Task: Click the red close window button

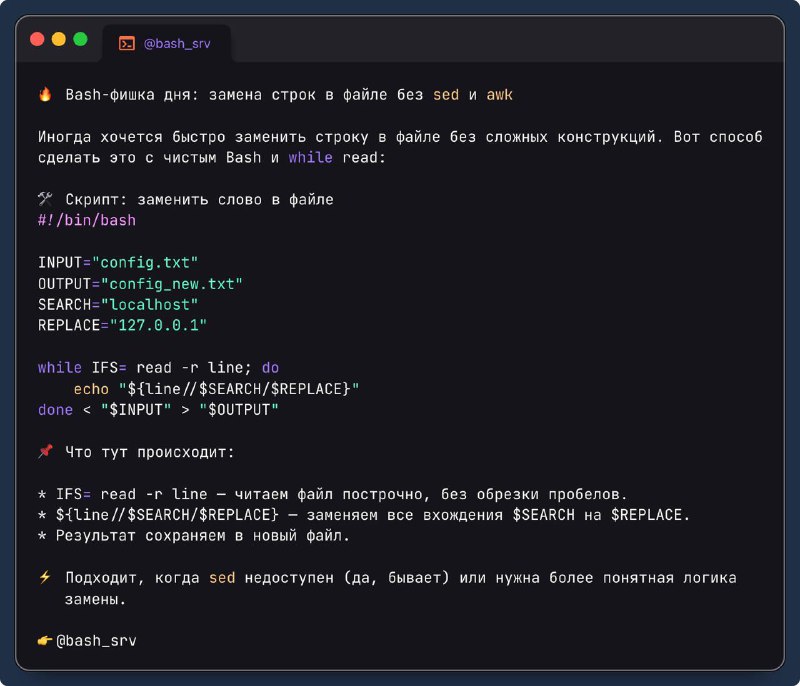Action: (37, 39)
